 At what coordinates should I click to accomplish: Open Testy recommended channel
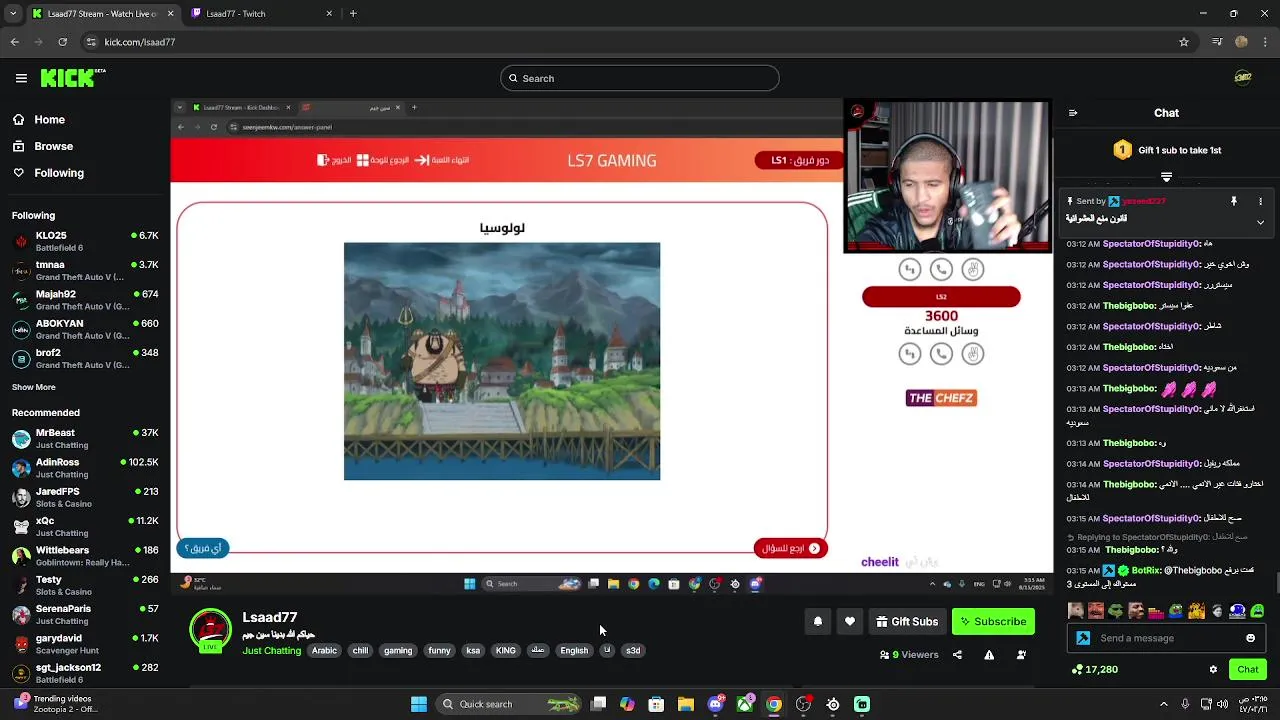(85, 585)
